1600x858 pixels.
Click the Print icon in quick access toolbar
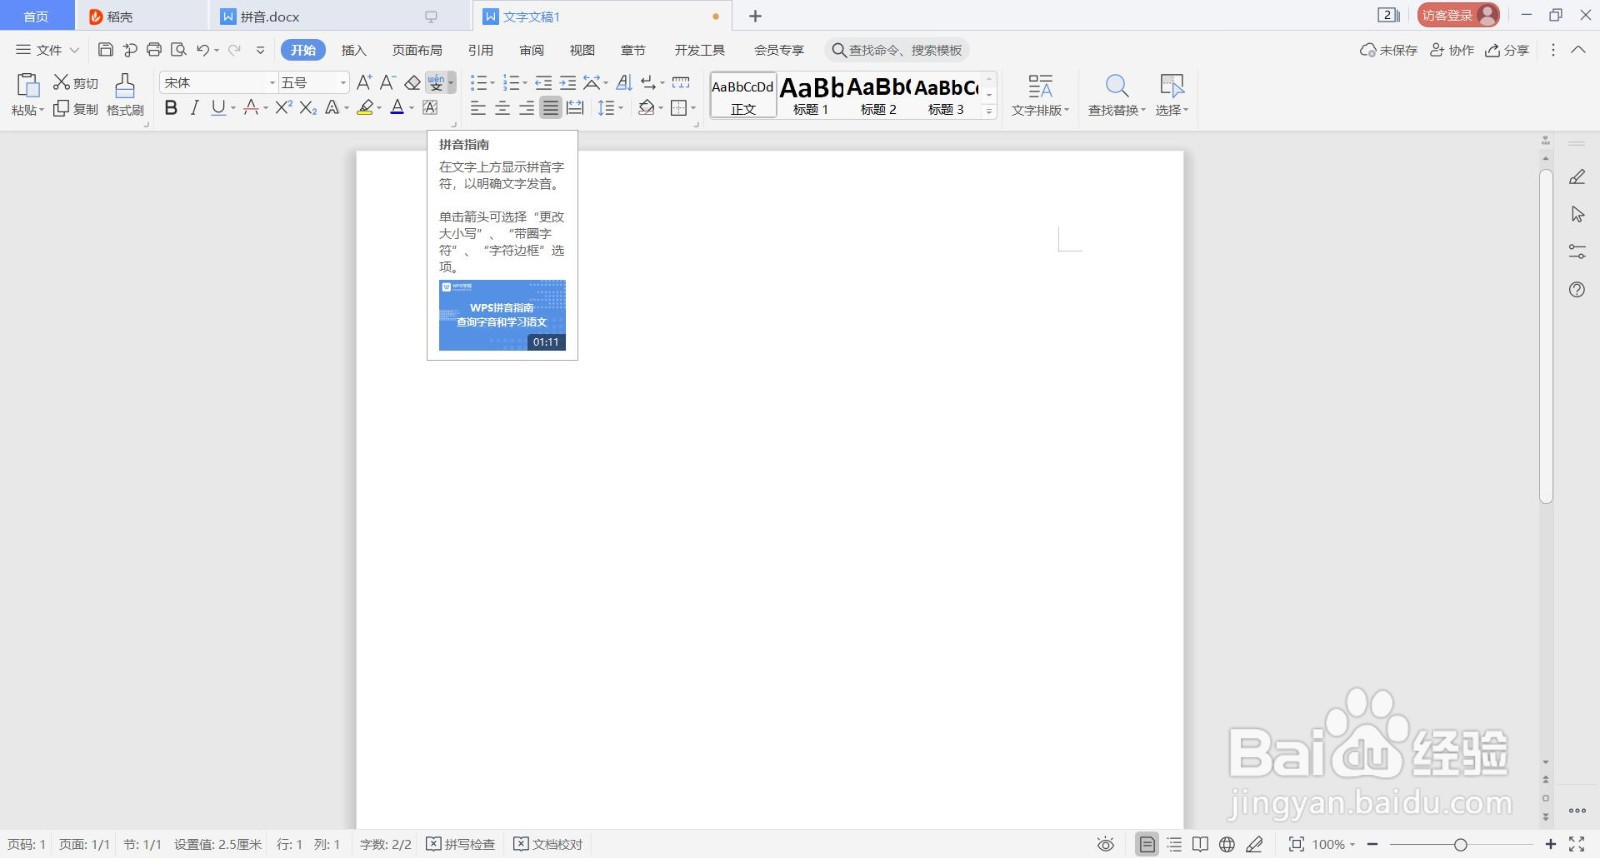coord(154,50)
